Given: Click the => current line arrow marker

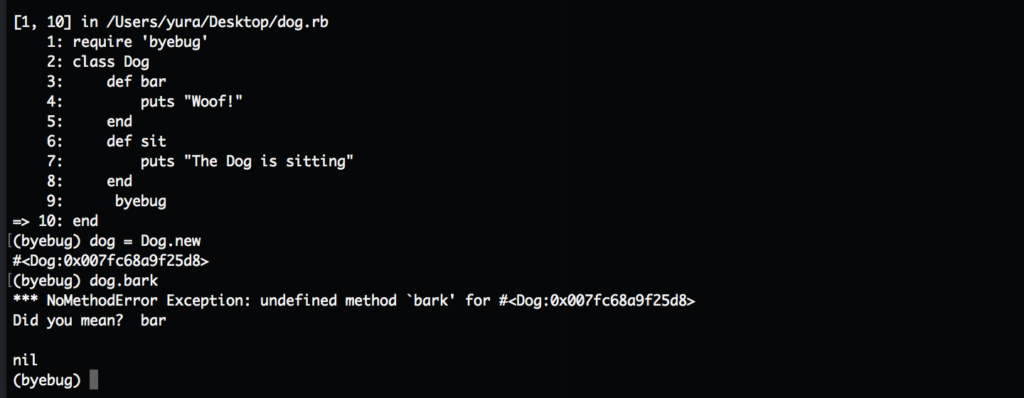Looking at the screenshot, I should pos(21,221).
